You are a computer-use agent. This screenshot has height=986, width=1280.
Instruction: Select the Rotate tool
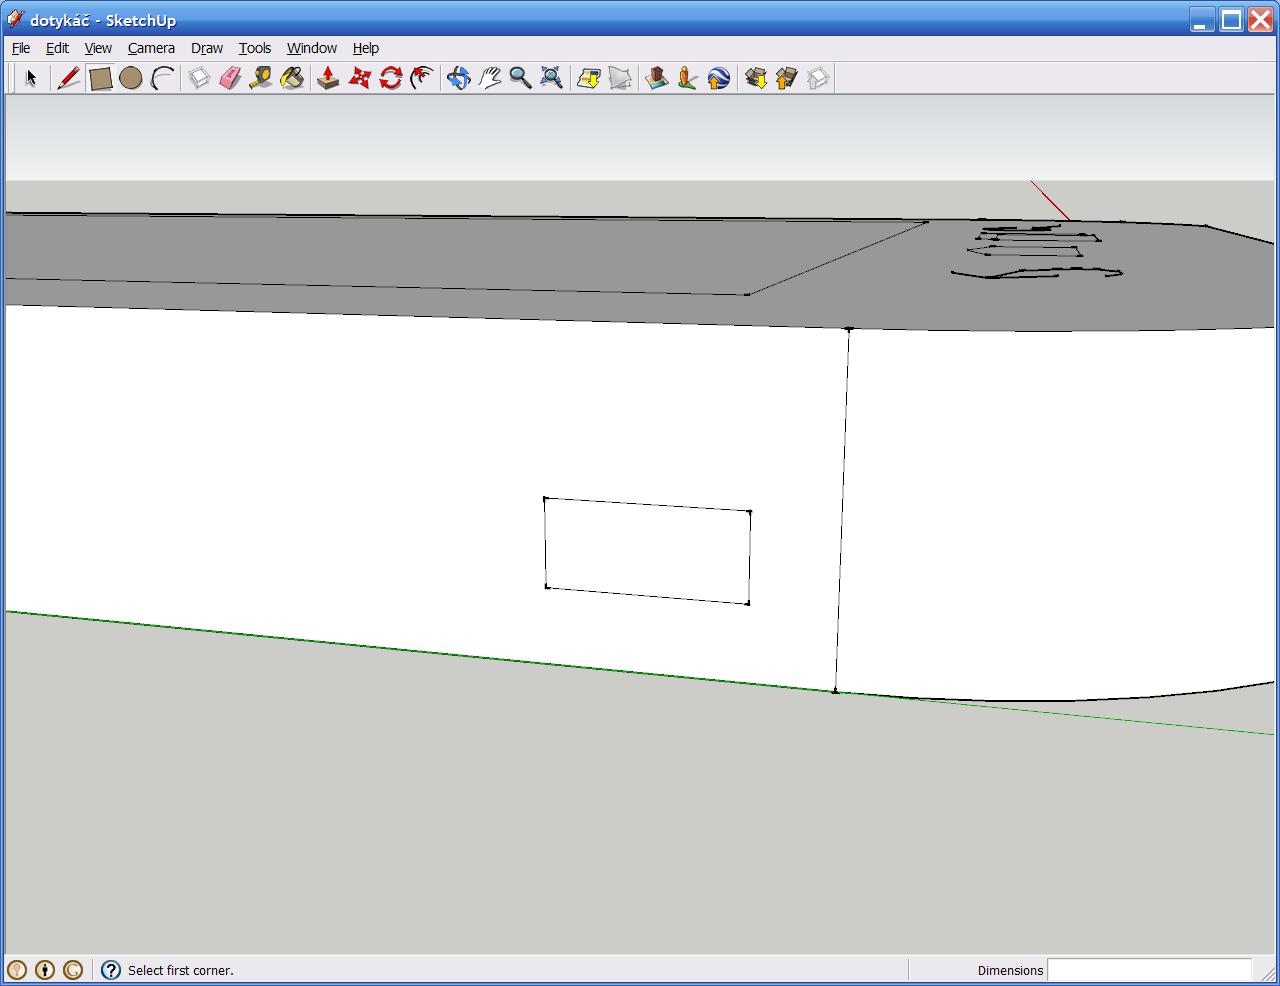390,78
